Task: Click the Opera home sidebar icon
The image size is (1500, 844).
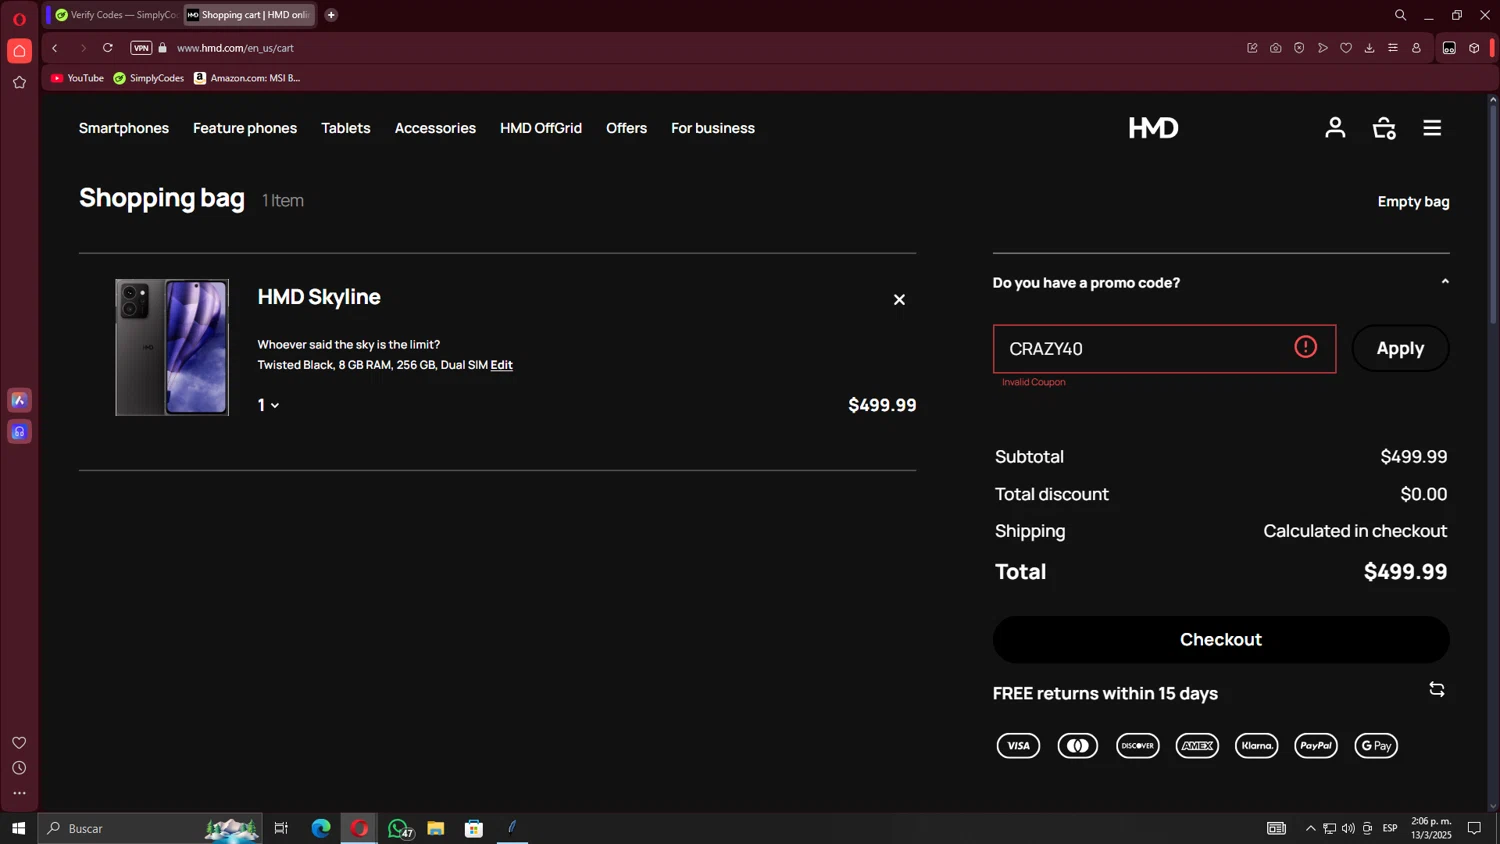Action: (19, 51)
